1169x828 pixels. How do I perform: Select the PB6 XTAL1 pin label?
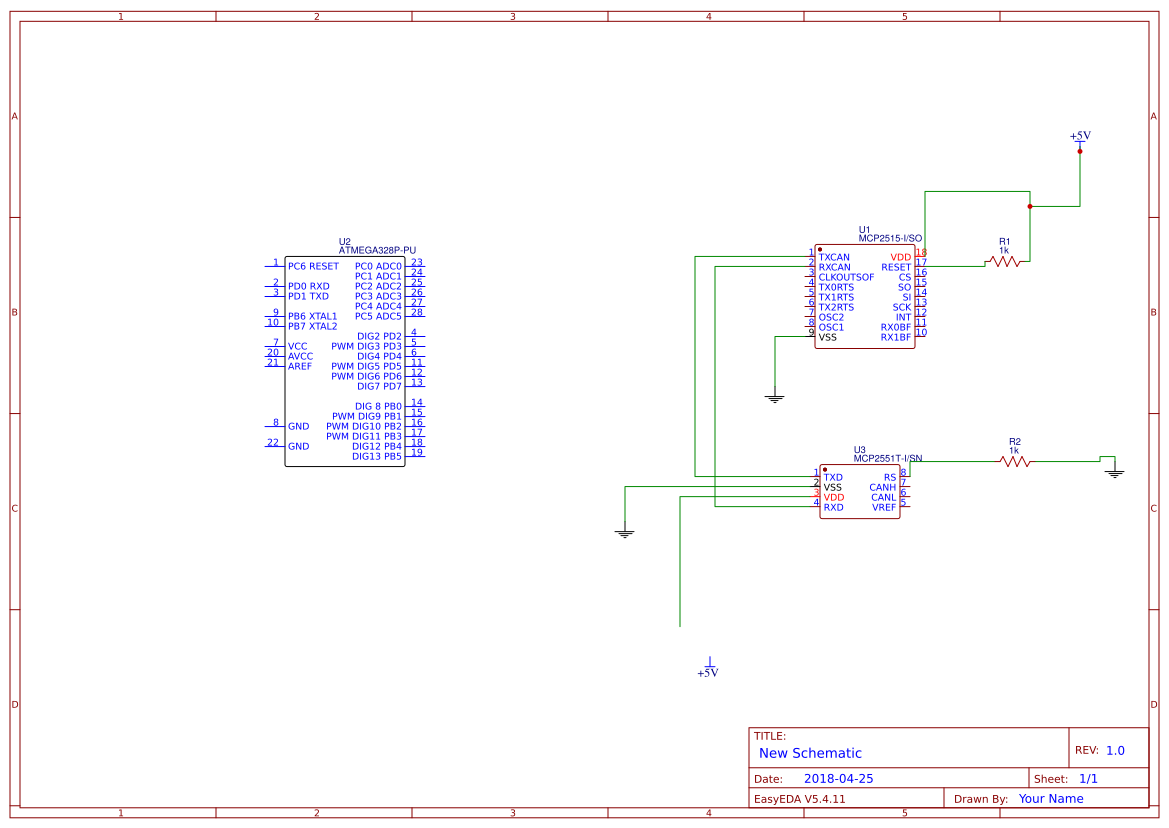point(312,316)
